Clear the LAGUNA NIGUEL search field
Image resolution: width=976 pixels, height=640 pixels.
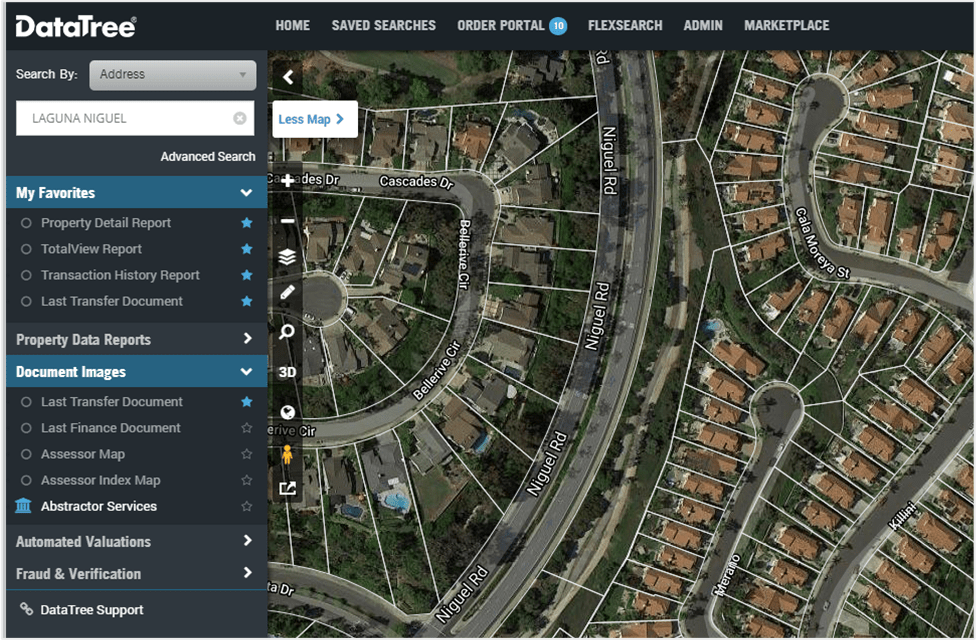pyautogui.click(x=239, y=117)
